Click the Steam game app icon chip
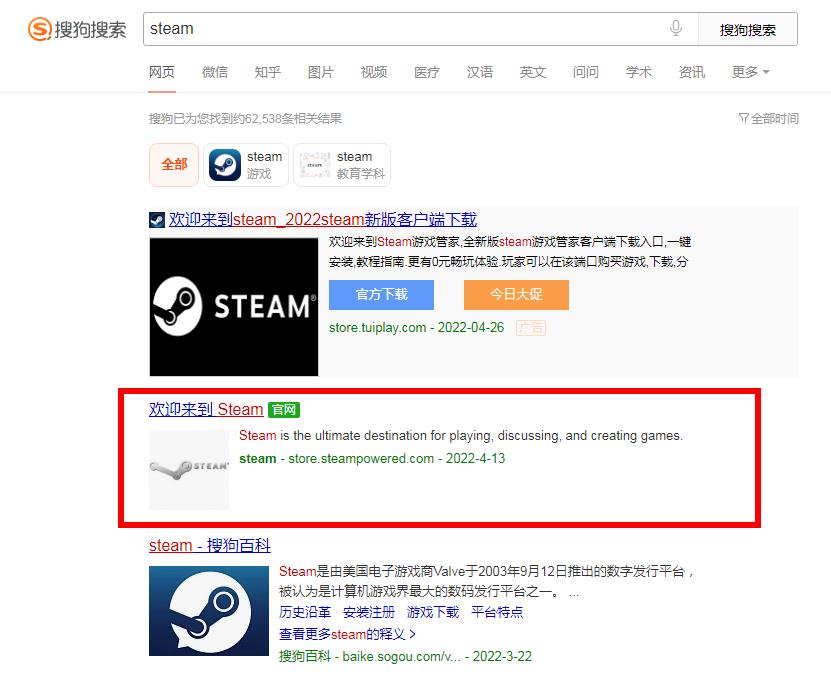Screen dimensions: 831x674 225,165
